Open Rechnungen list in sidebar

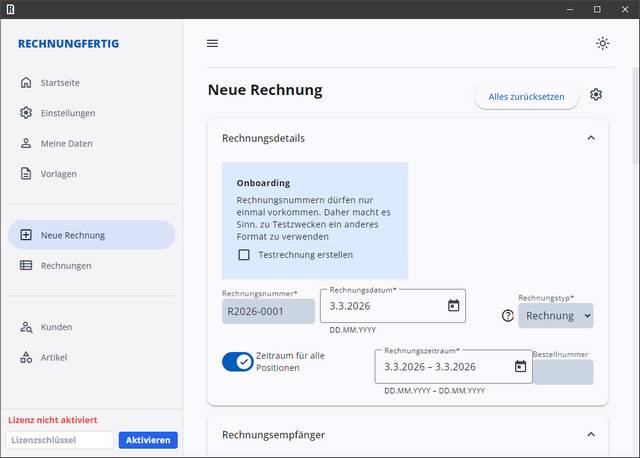(x=66, y=265)
